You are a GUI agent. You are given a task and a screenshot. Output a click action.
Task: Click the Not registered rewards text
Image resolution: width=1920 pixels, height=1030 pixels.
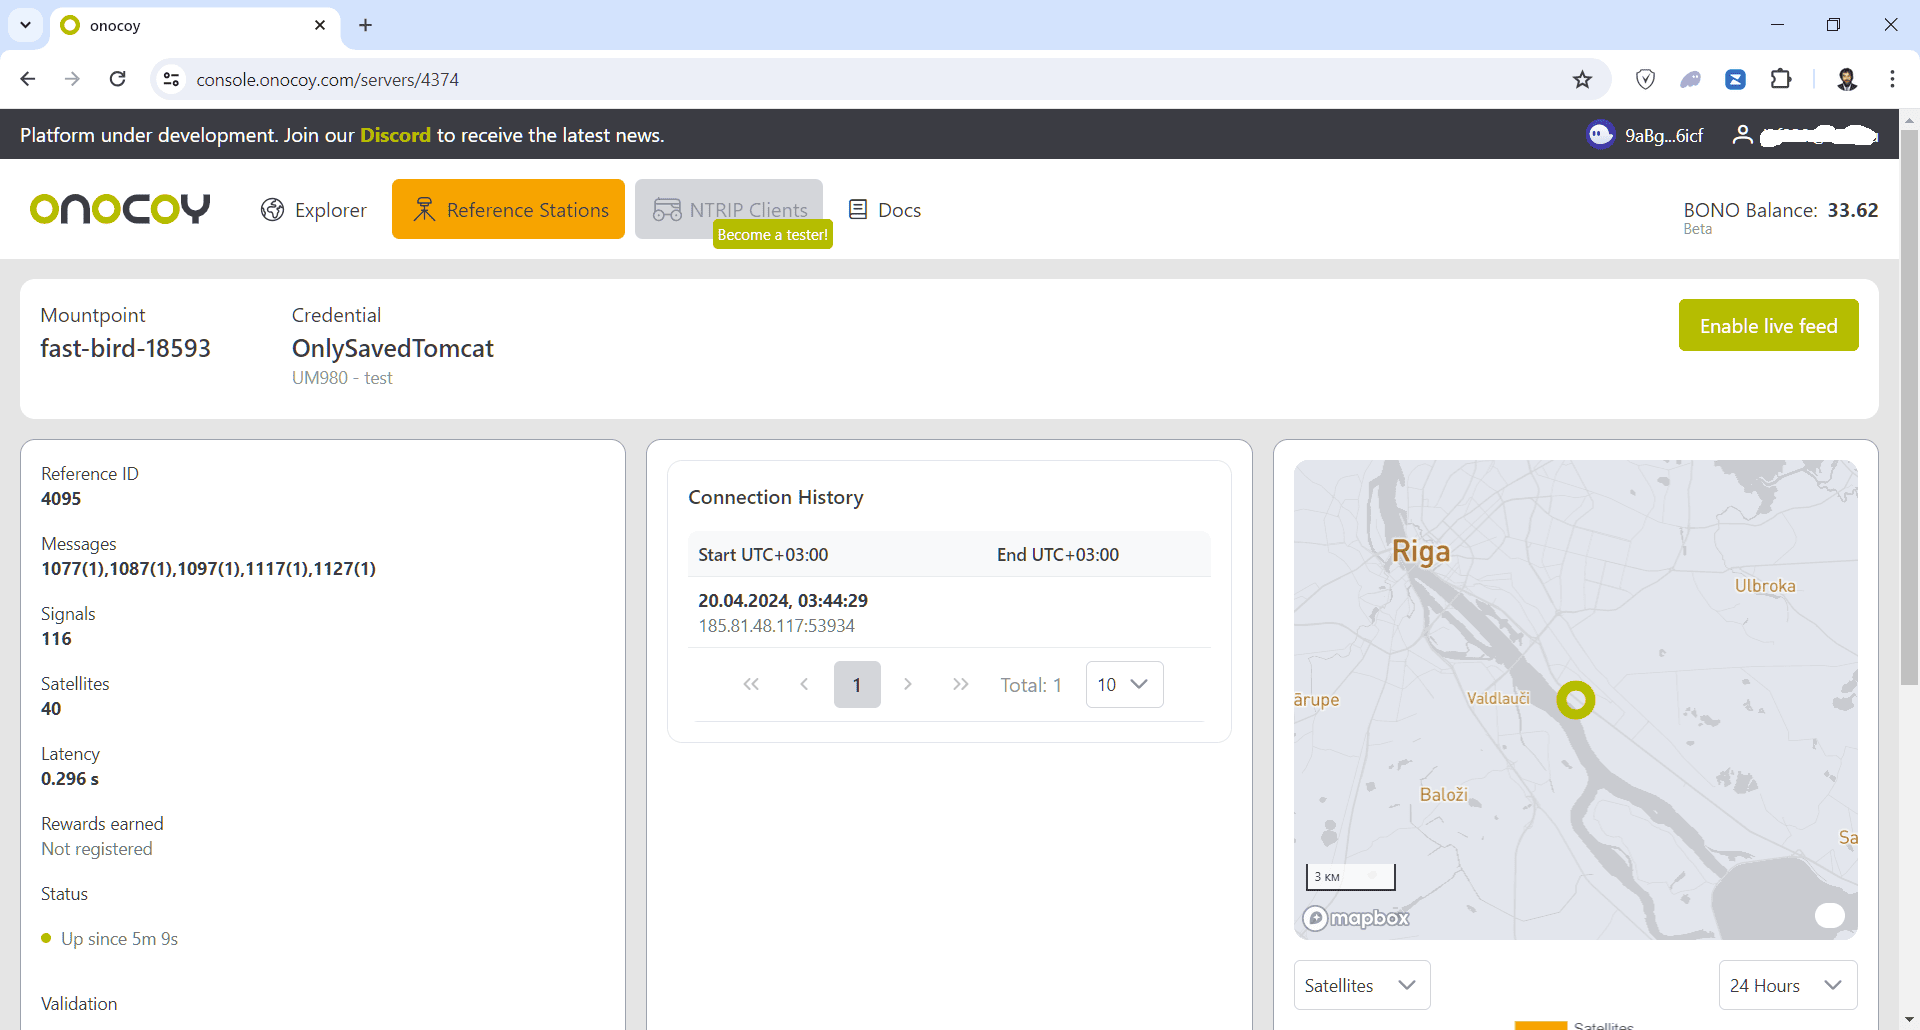click(97, 849)
